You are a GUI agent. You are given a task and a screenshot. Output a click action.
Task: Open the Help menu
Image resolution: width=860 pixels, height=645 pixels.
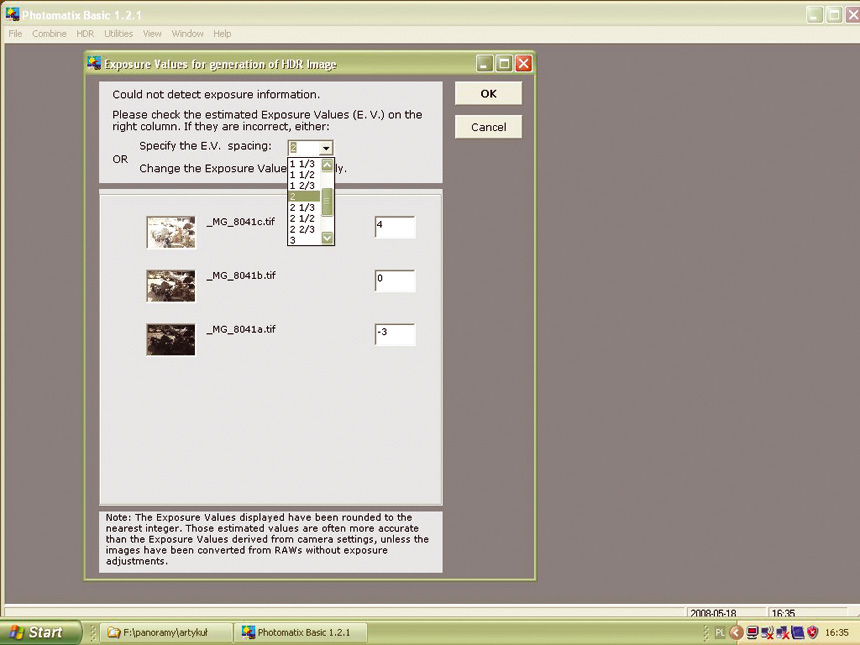[222, 33]
